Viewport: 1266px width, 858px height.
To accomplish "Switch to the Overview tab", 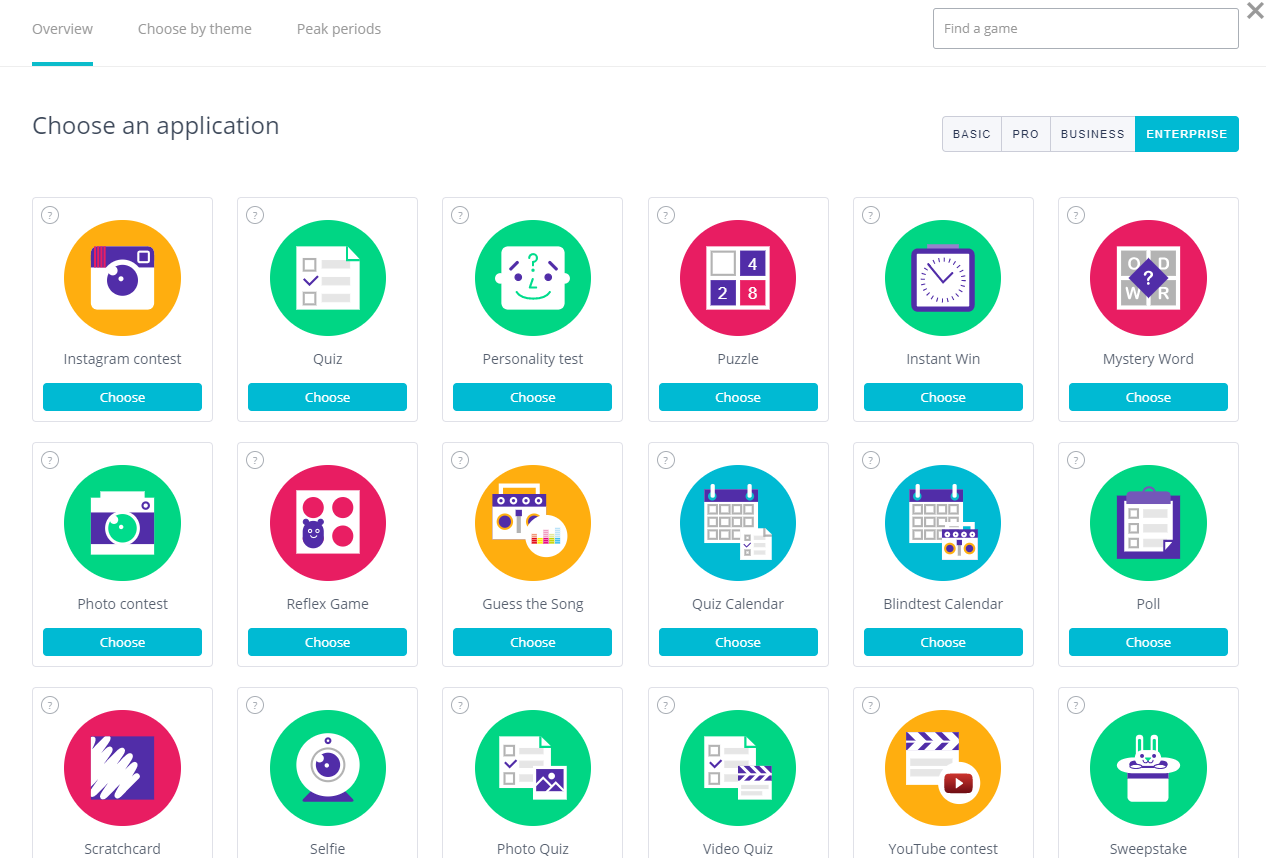I will [62, 29].
